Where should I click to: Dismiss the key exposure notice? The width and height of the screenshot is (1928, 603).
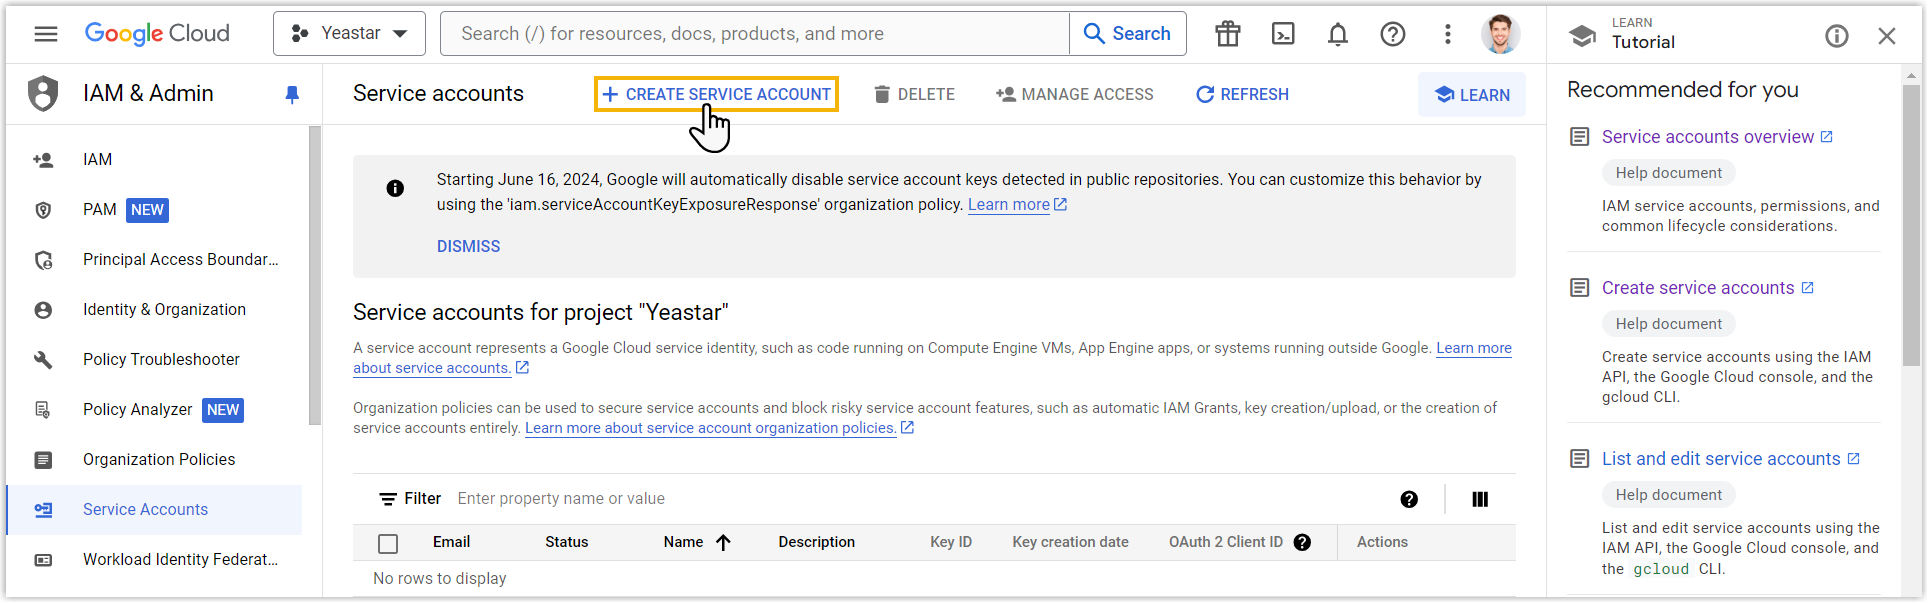(x=468, y=246)
